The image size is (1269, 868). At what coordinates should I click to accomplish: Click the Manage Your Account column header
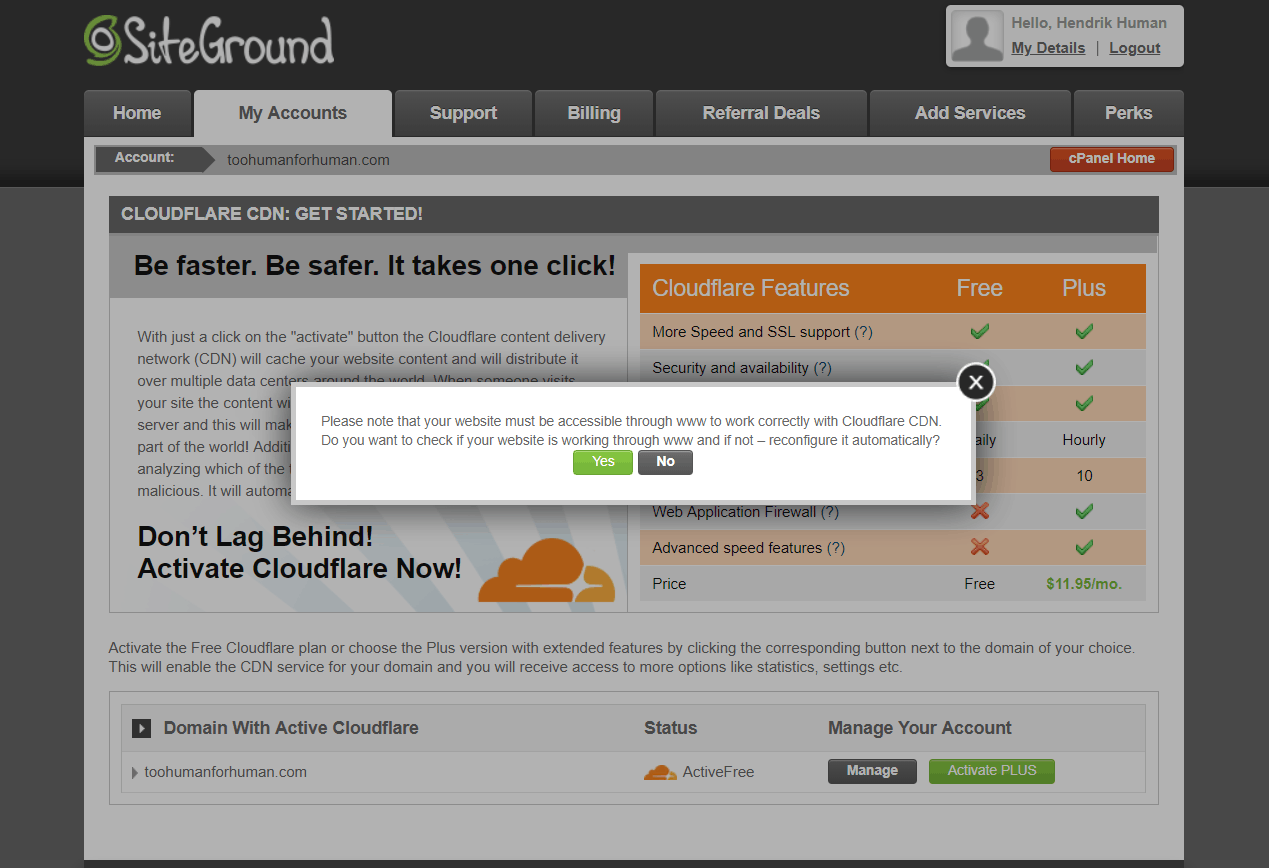click(920, 728)
